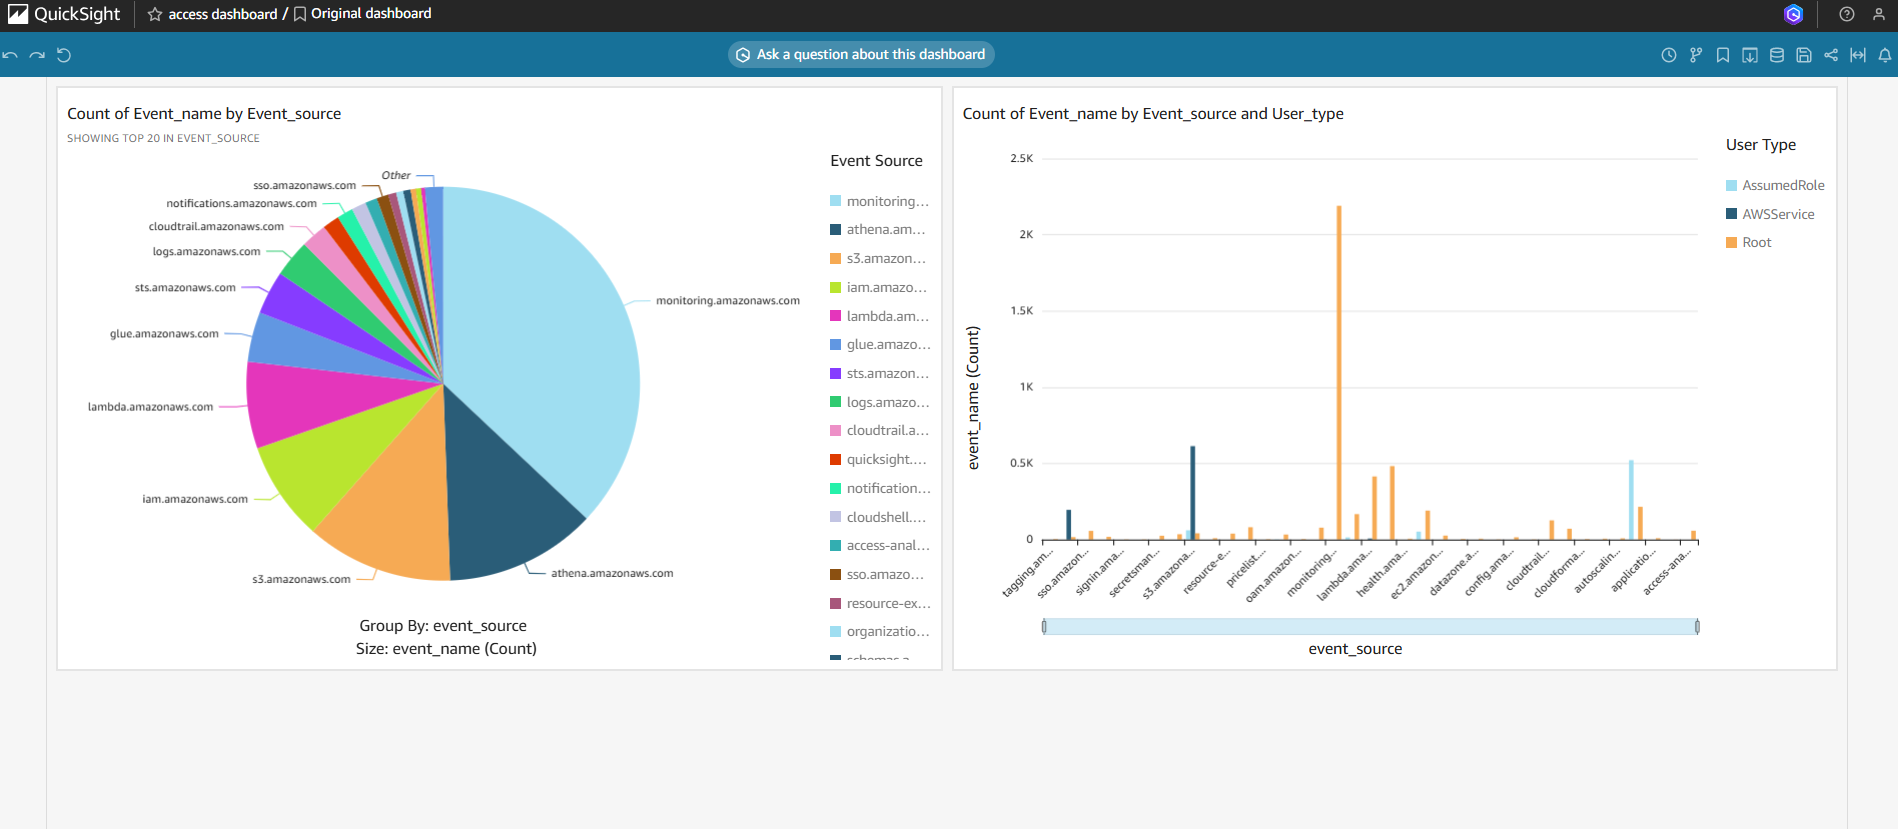The width and height of the screenshot is (1898, 829).
Task: Click the glue.amazonaws.com pie label
Action: click(x=164, y=334)
